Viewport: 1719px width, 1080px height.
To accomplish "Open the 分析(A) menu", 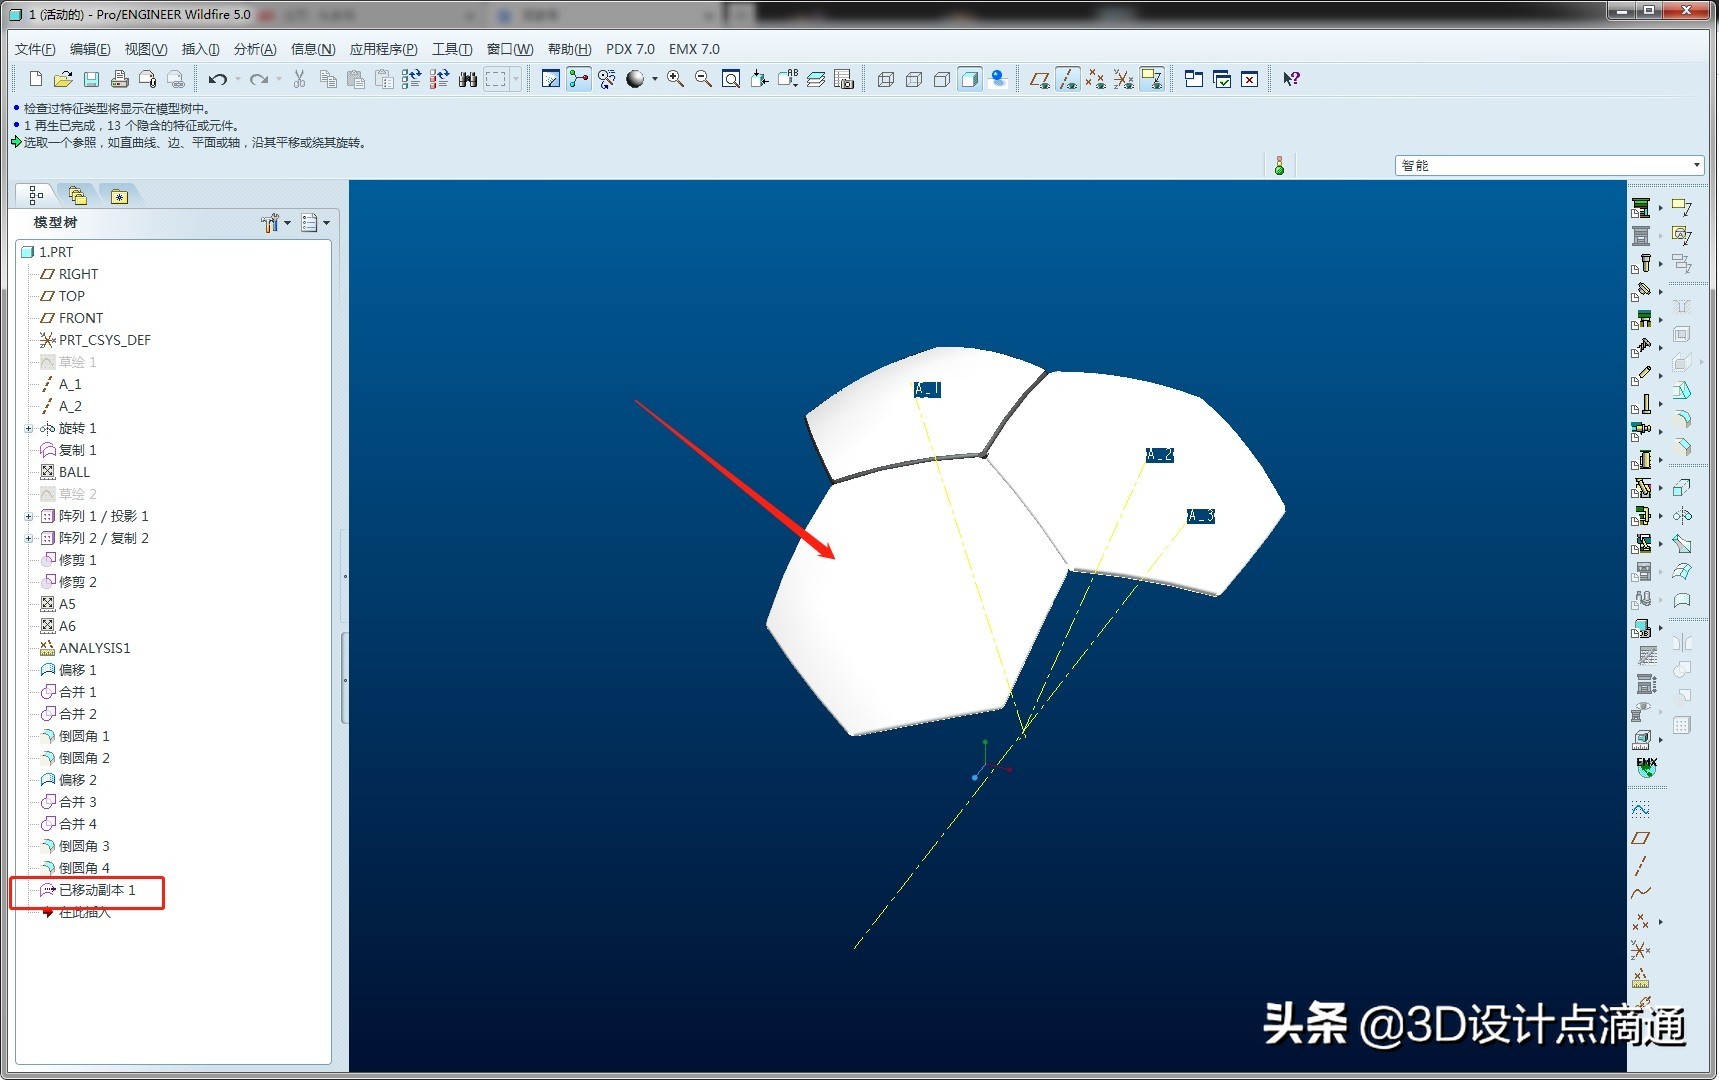I will pyautogui.click(x=254, y=49).
